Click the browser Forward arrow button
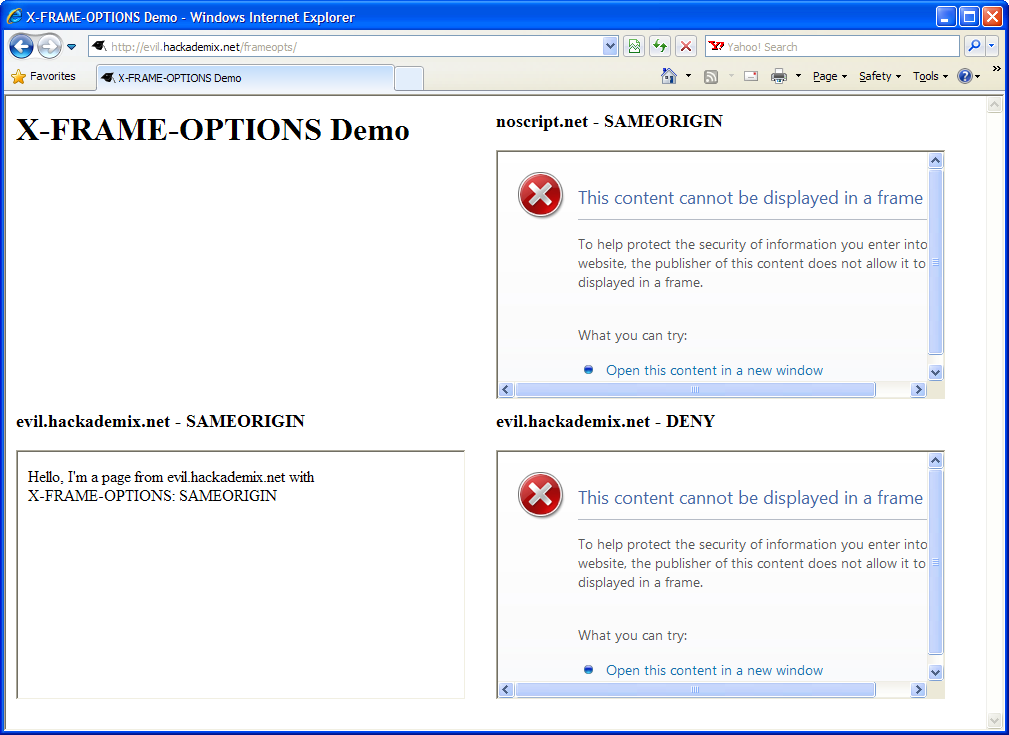 49,46
